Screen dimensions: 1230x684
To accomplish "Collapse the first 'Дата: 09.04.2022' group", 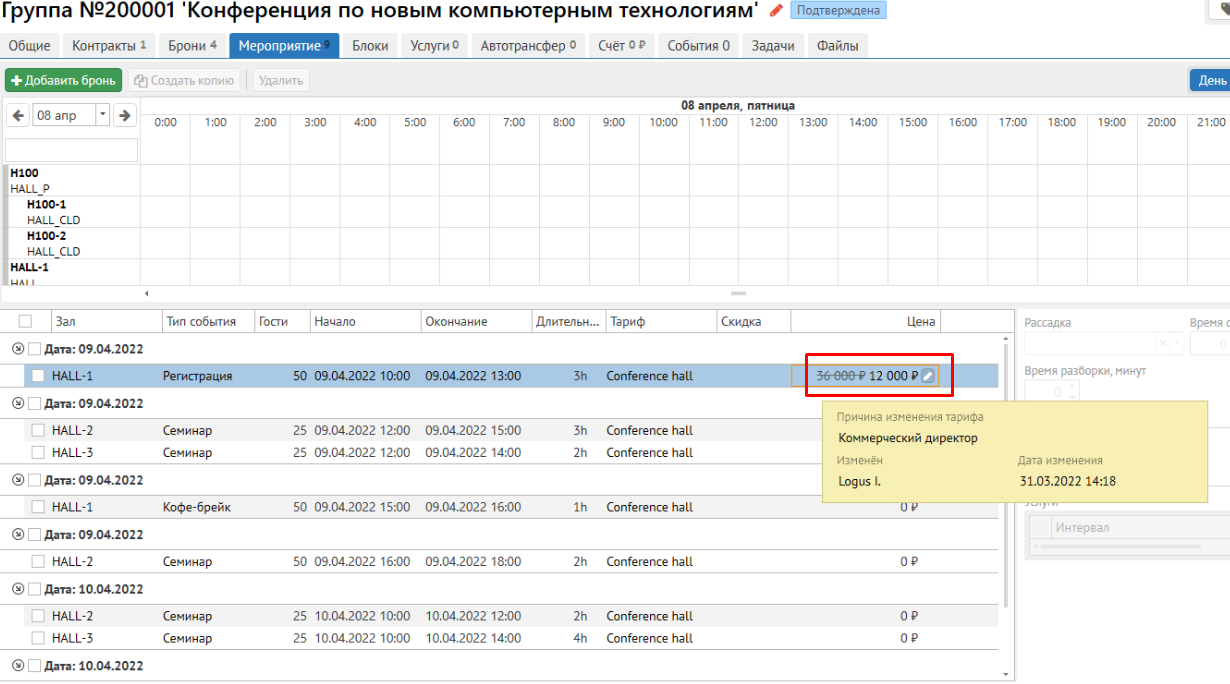I will point(17,349).
